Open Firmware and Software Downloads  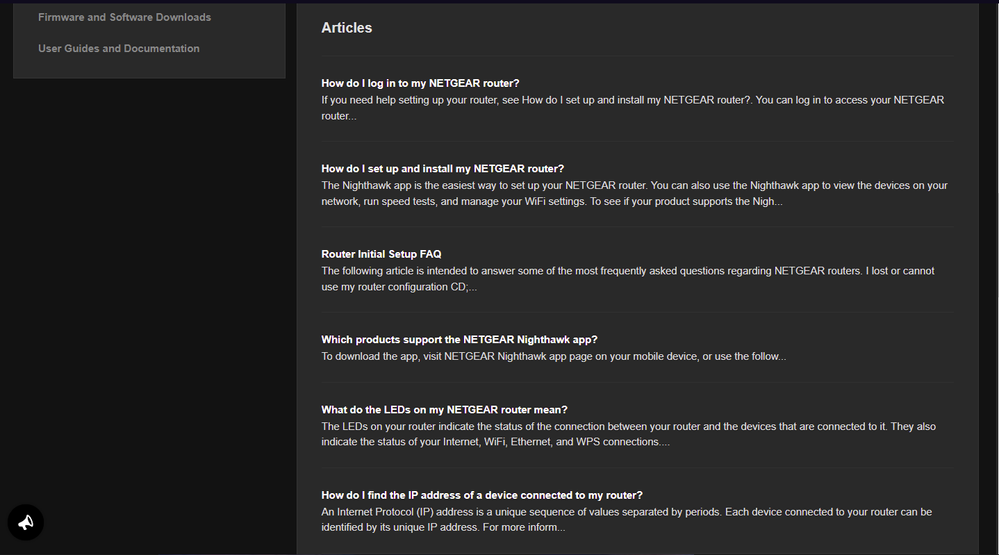(x=124, y=17)
